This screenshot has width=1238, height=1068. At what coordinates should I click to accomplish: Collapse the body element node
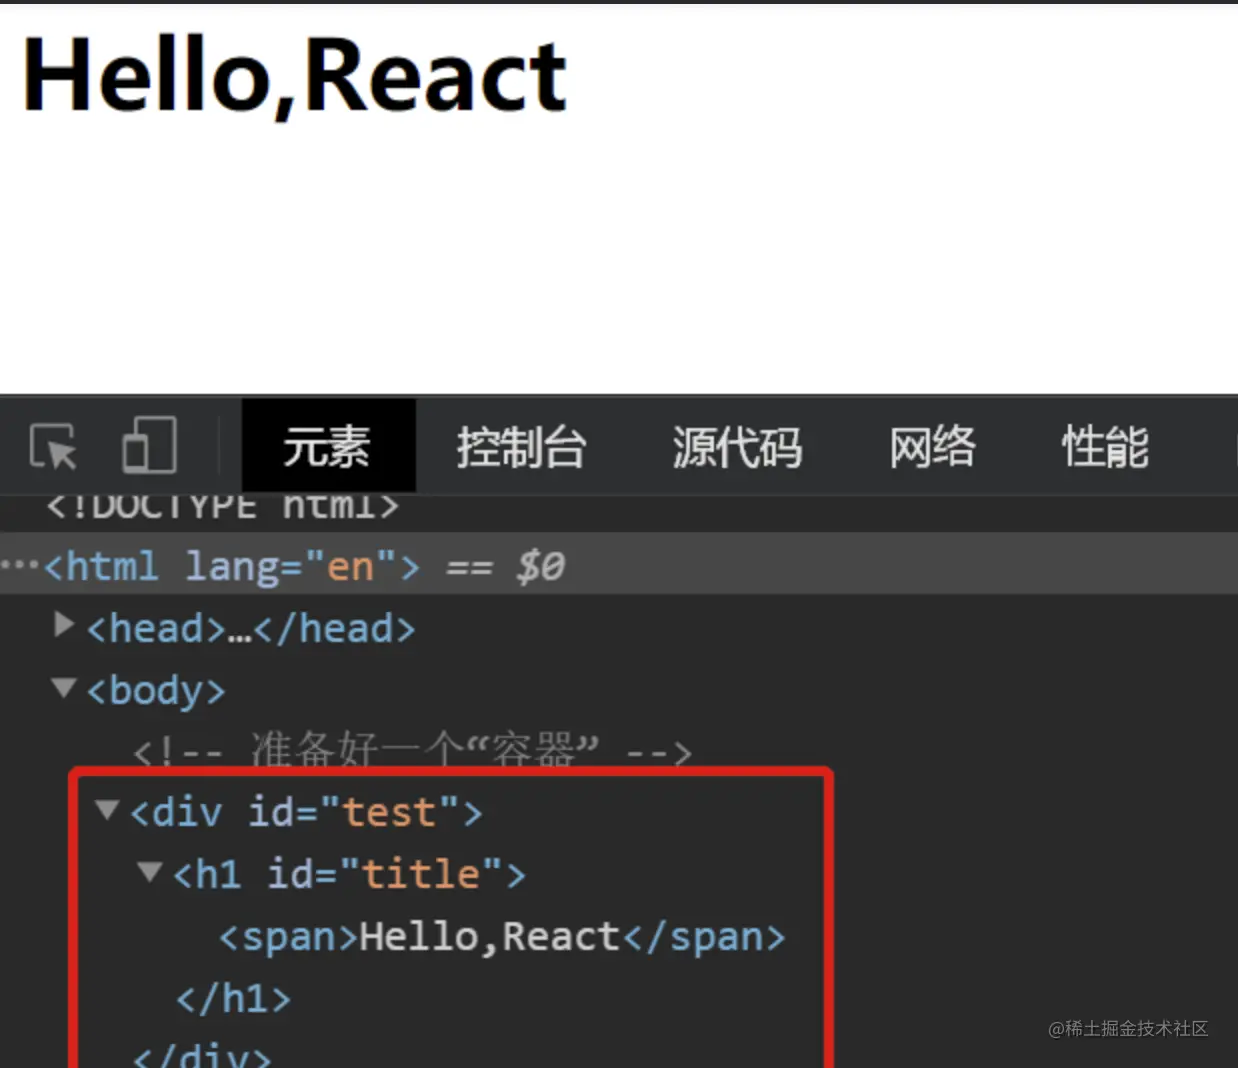point(64,688)
